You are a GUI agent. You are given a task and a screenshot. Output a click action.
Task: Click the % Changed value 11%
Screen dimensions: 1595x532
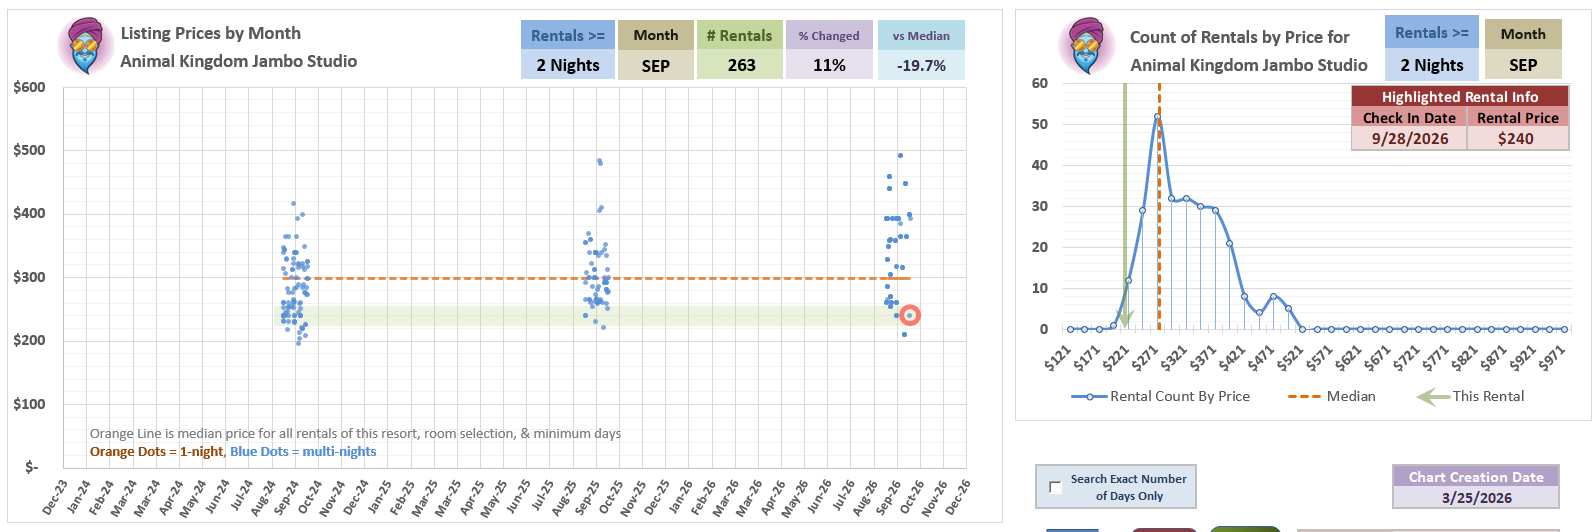tap(829, 65)
